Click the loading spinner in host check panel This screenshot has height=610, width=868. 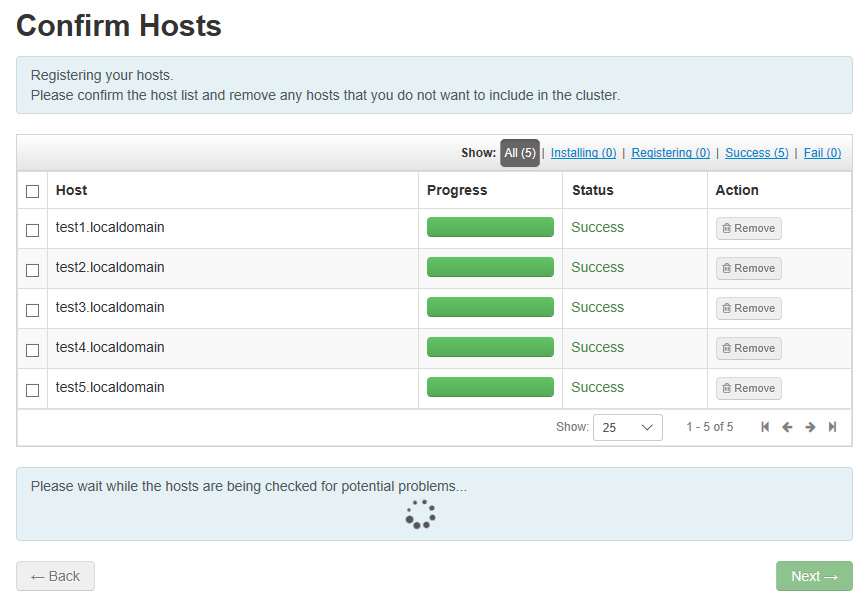pos(420,514)
